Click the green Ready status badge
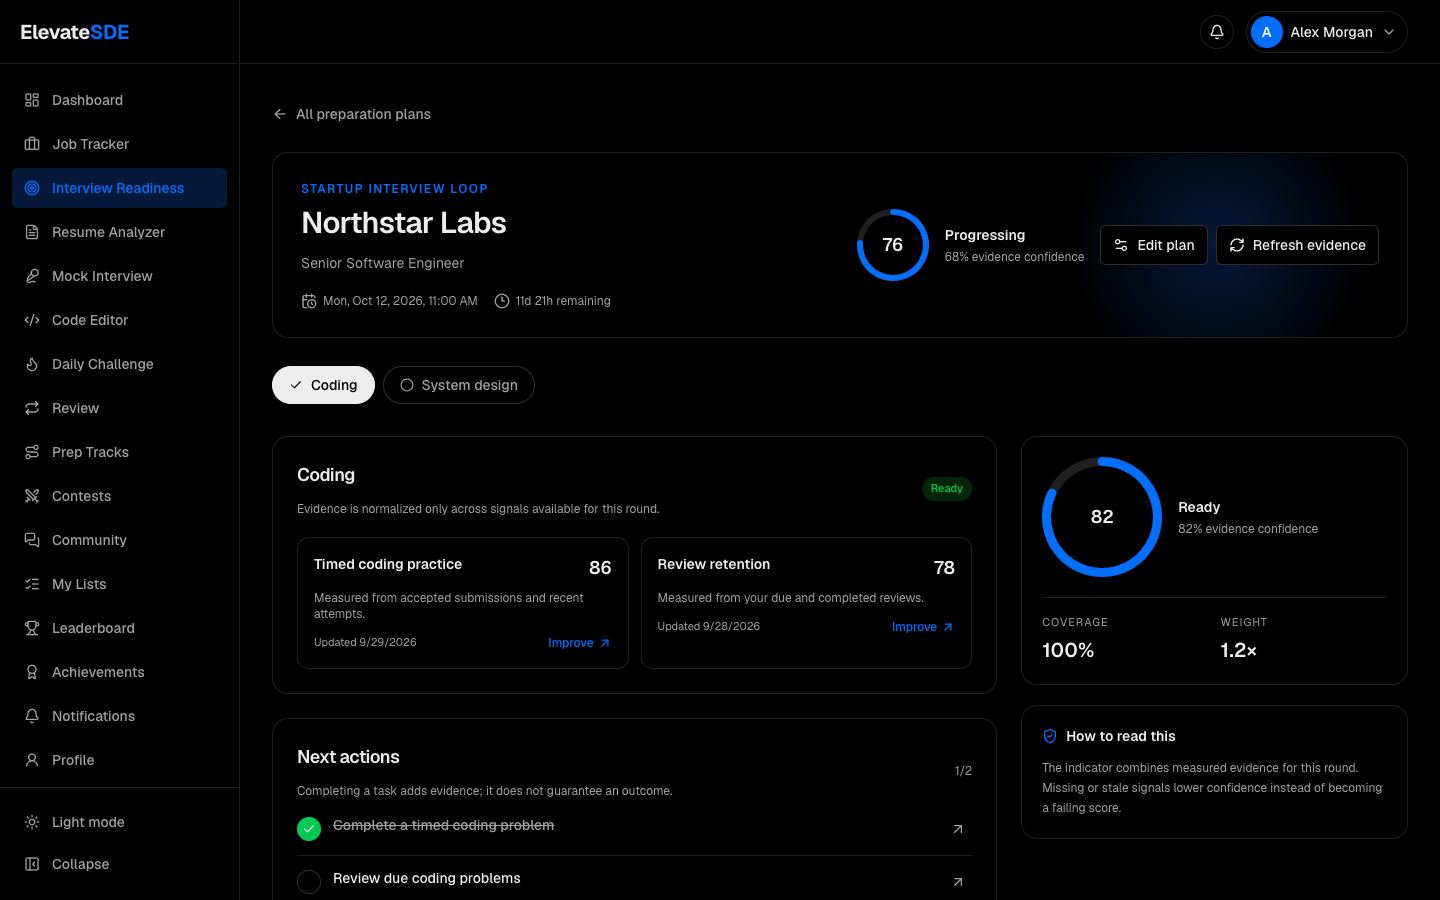 pos(947,489)
